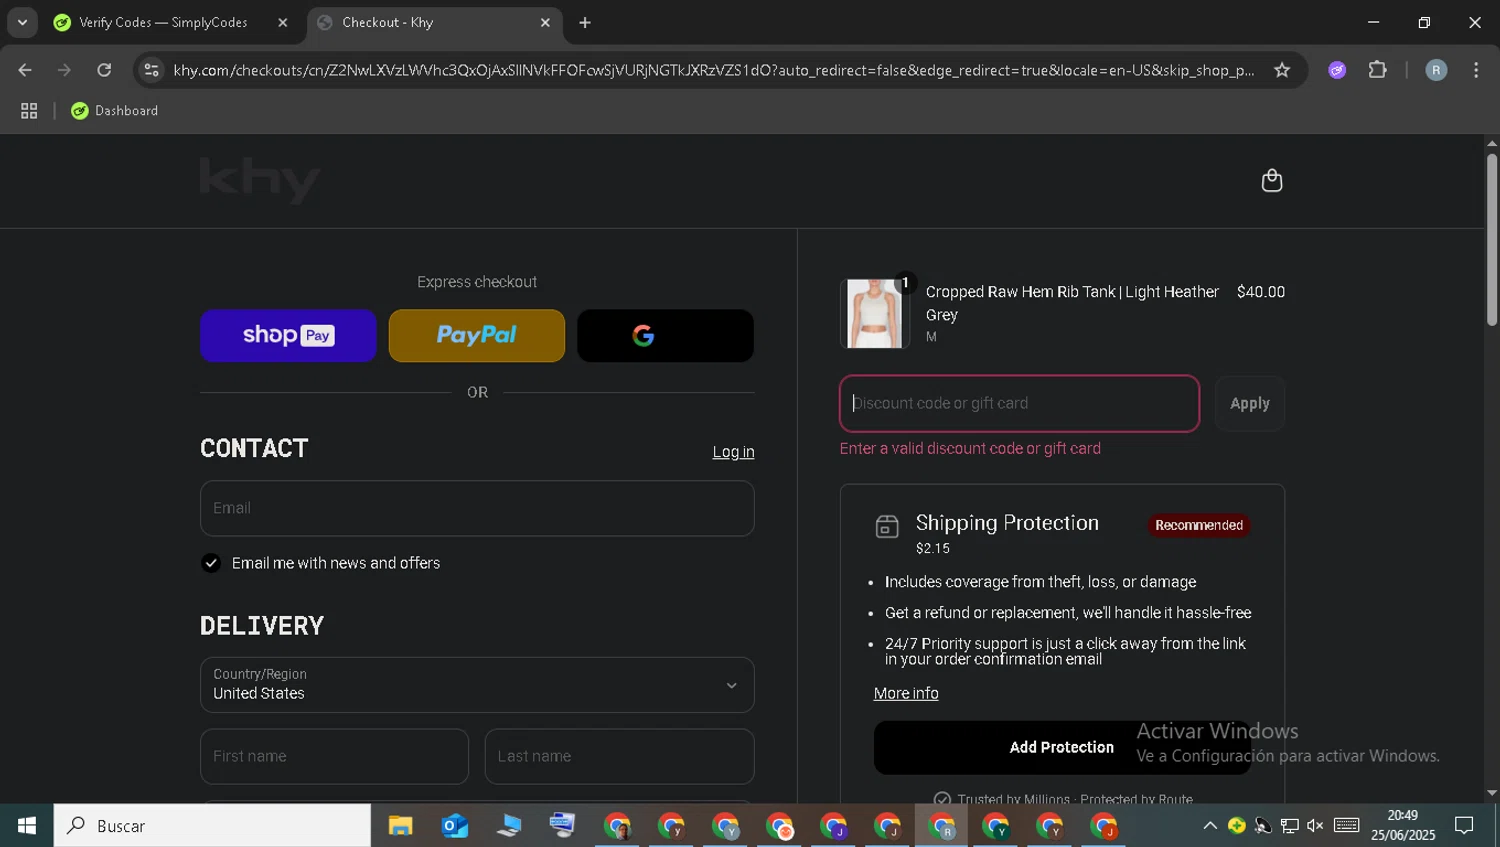Switch to Verify Codes — SimplyCodes tab
Image resolution: width=1500 pixels, height=847 pixels.
tap(163, 22)
